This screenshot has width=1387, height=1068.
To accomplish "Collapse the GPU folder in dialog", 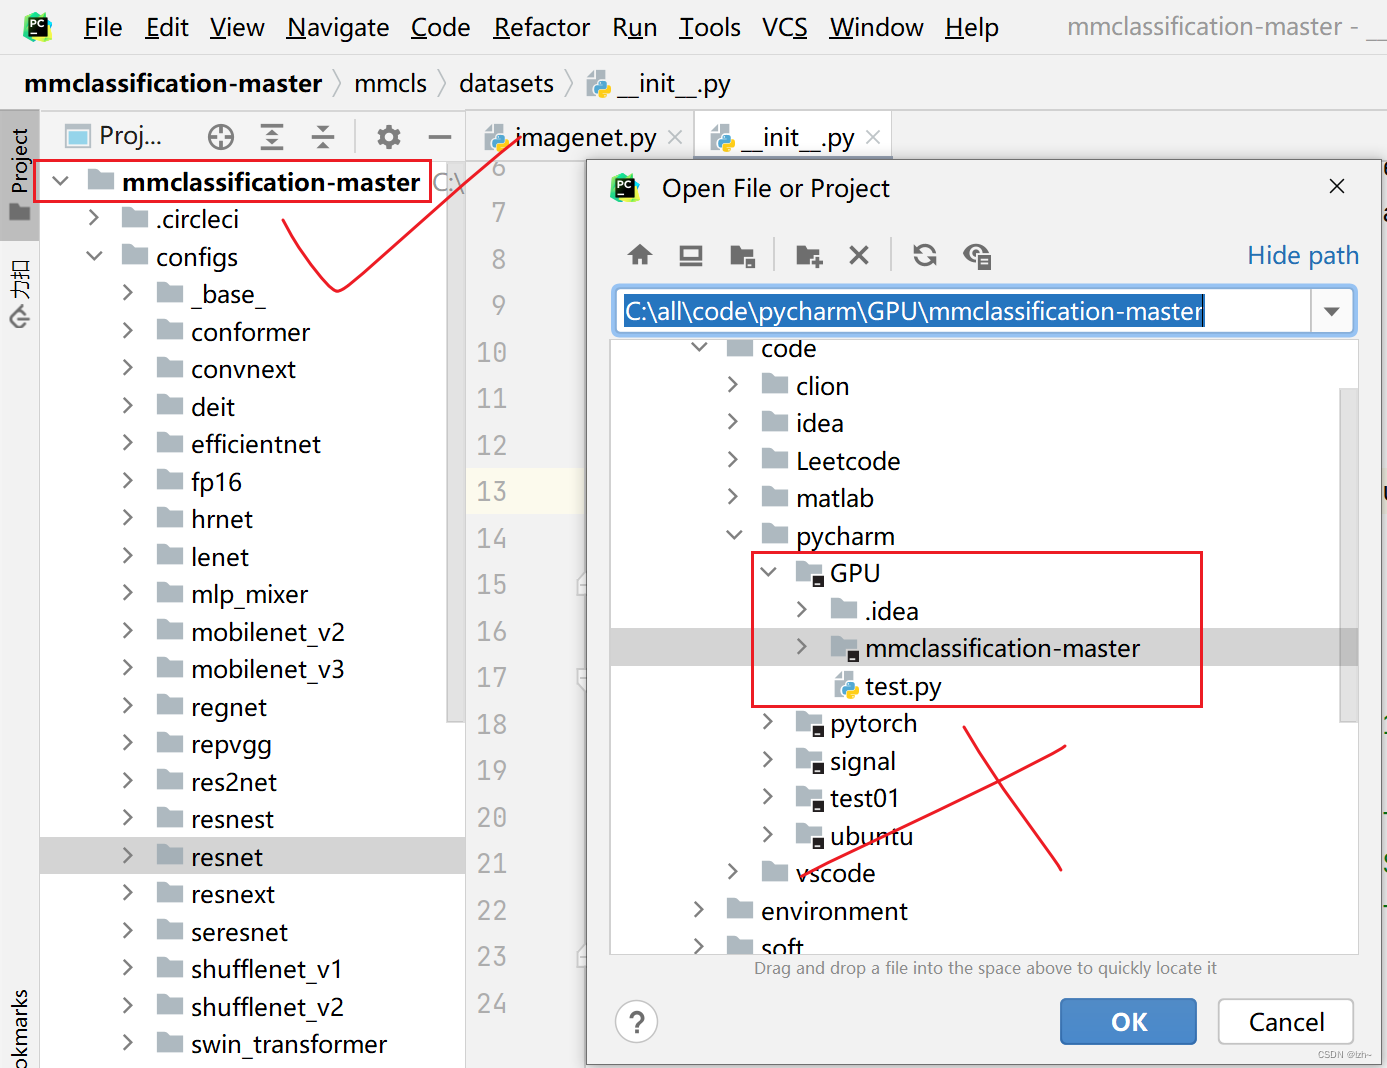I will click(769, 572).
